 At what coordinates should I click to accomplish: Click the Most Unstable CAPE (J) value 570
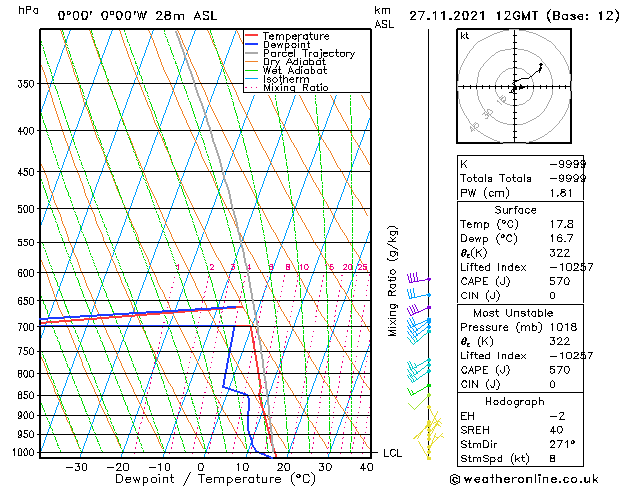point(560,370)
